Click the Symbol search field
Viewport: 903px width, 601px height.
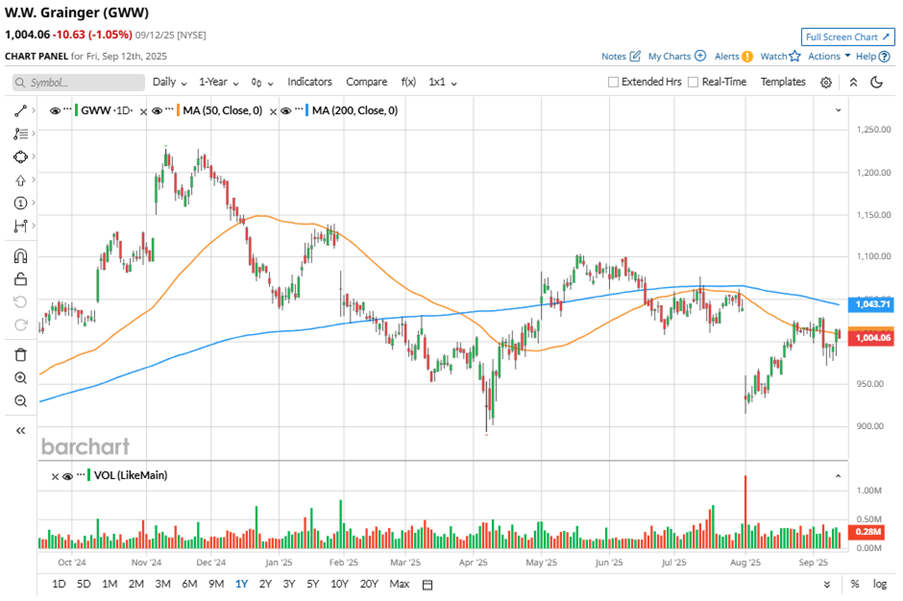[78, 82]
